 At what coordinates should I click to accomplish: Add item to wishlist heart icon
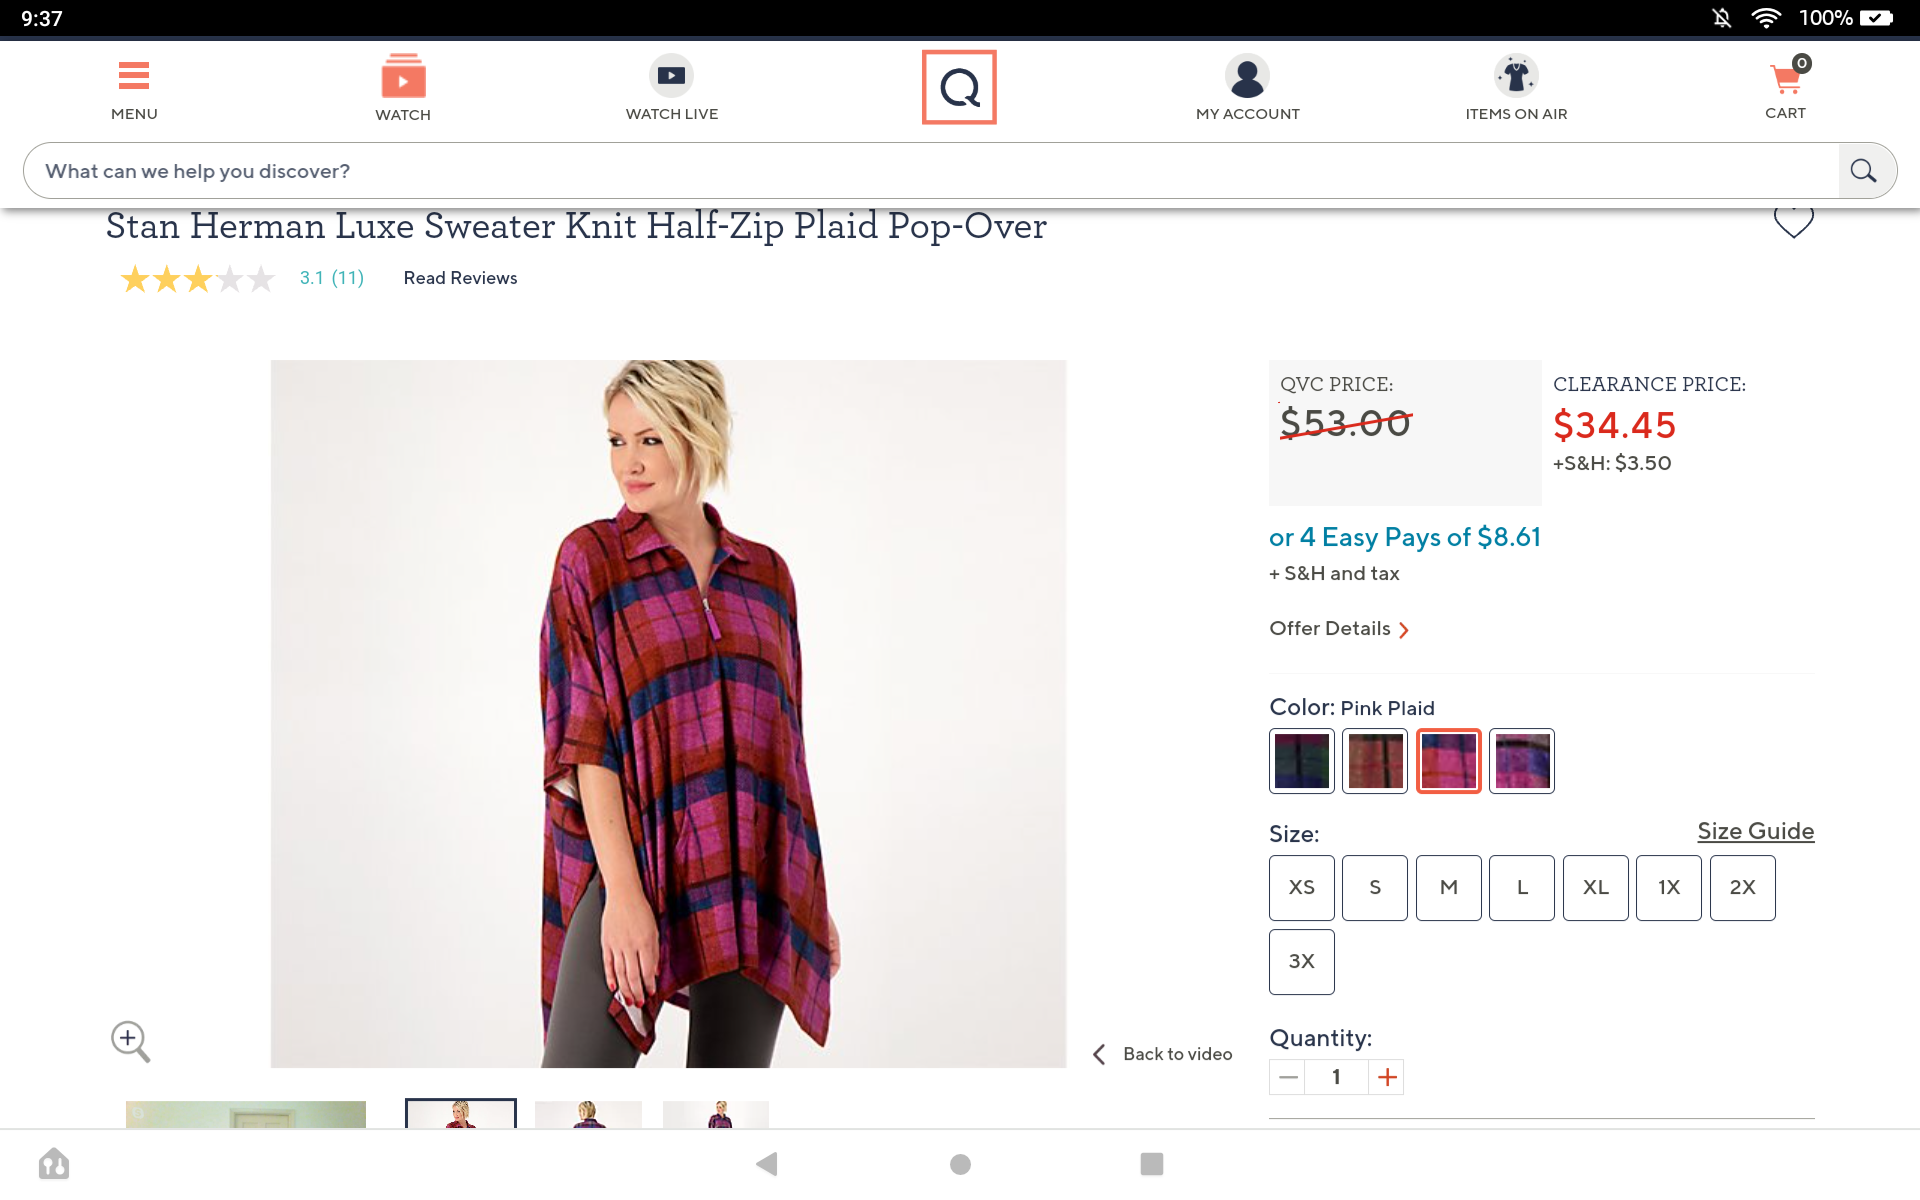pyautogui.click(x=1793, y=221)
